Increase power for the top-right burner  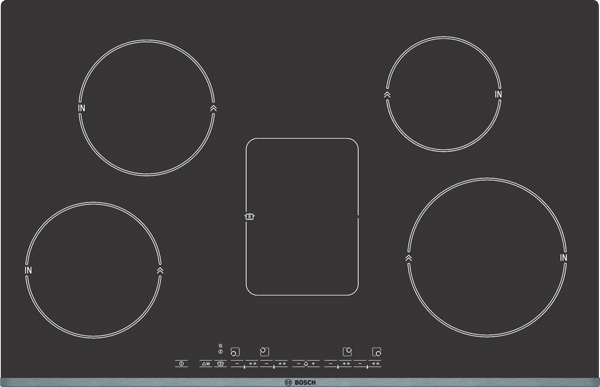(345, 364)
